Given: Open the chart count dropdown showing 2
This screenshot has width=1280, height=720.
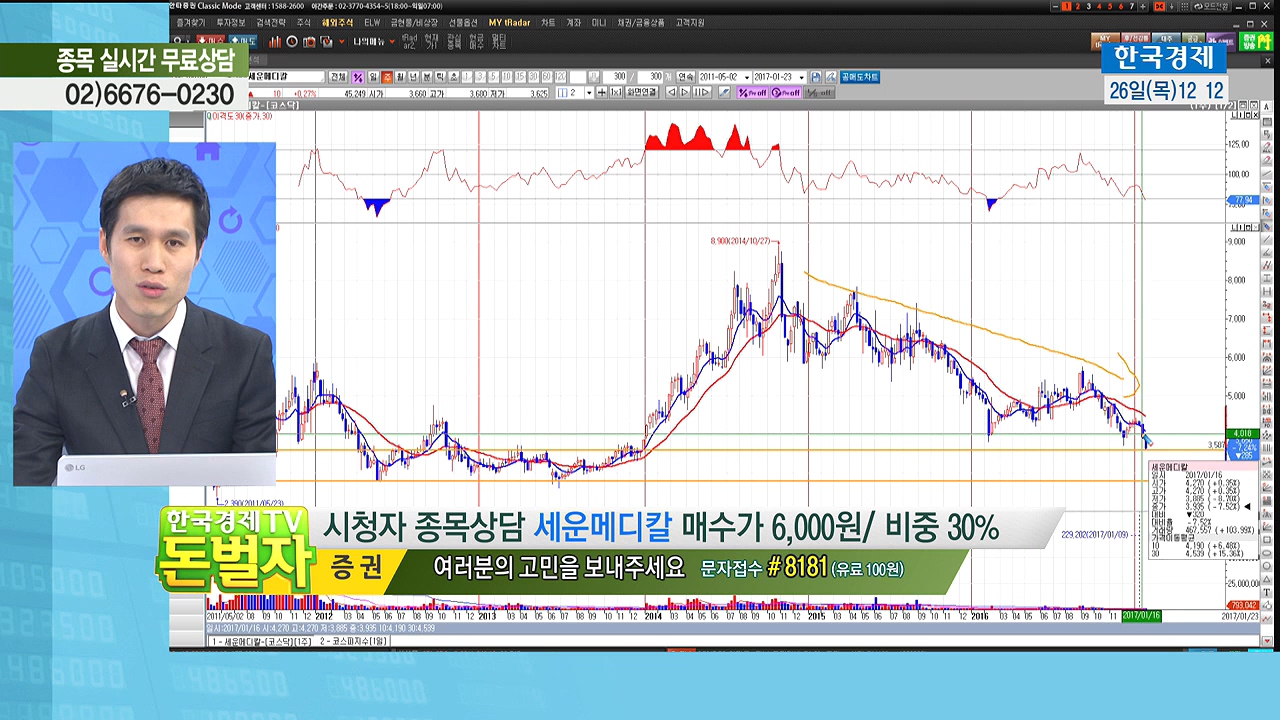Looking at the screenshot, I should click(x=588, y=93).
